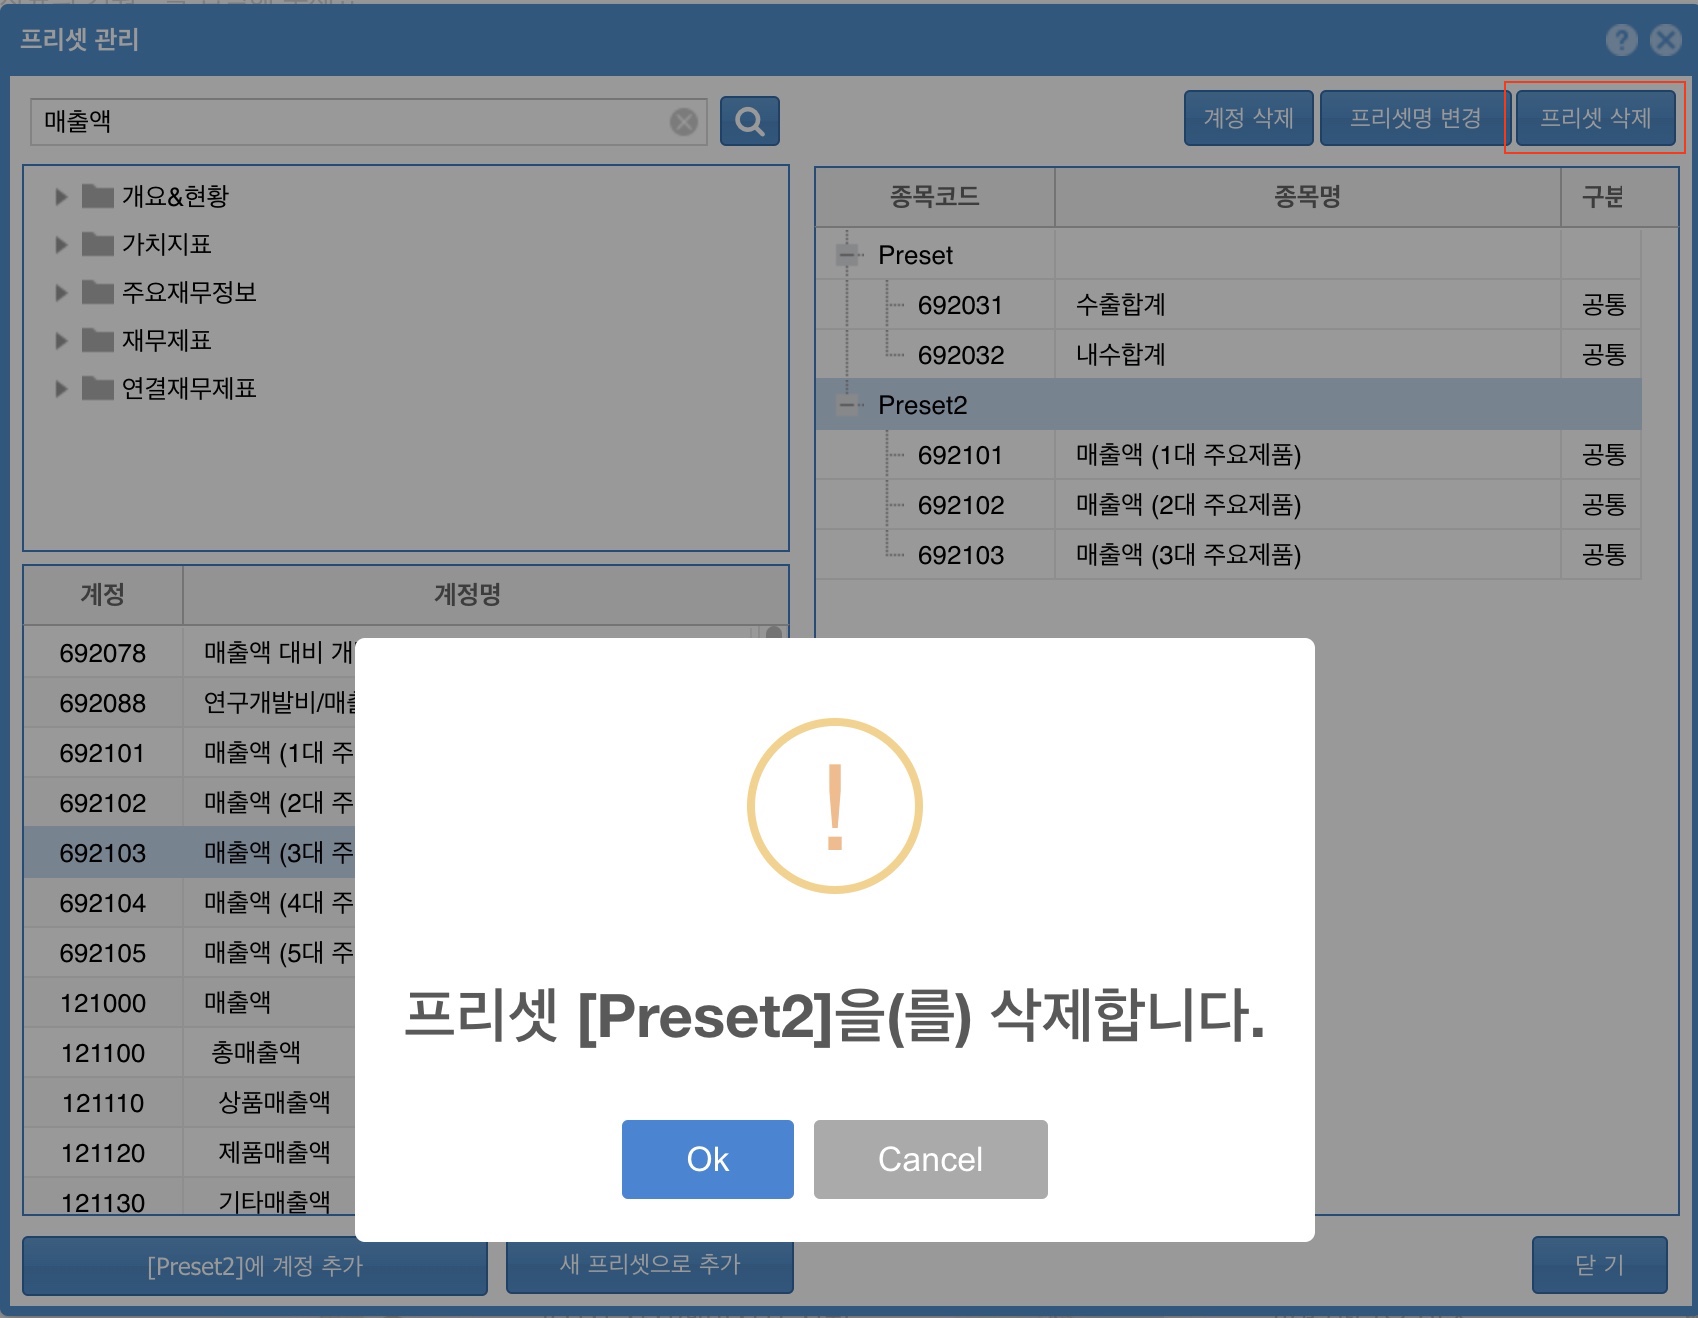Select account row 692104
Viewport: 1698px width, 1318px height.
(190, 903)
